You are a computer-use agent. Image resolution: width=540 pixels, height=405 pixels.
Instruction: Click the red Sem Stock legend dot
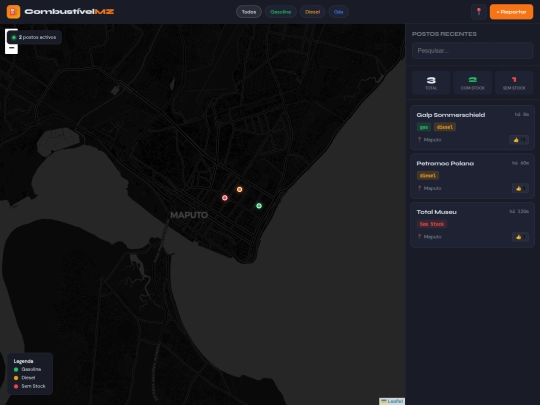[x=16, y=386]
